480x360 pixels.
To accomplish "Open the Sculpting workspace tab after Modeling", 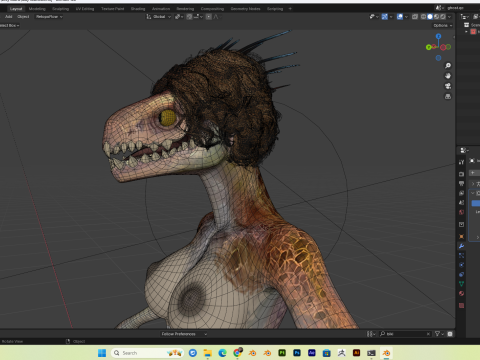I will (60, 9).
